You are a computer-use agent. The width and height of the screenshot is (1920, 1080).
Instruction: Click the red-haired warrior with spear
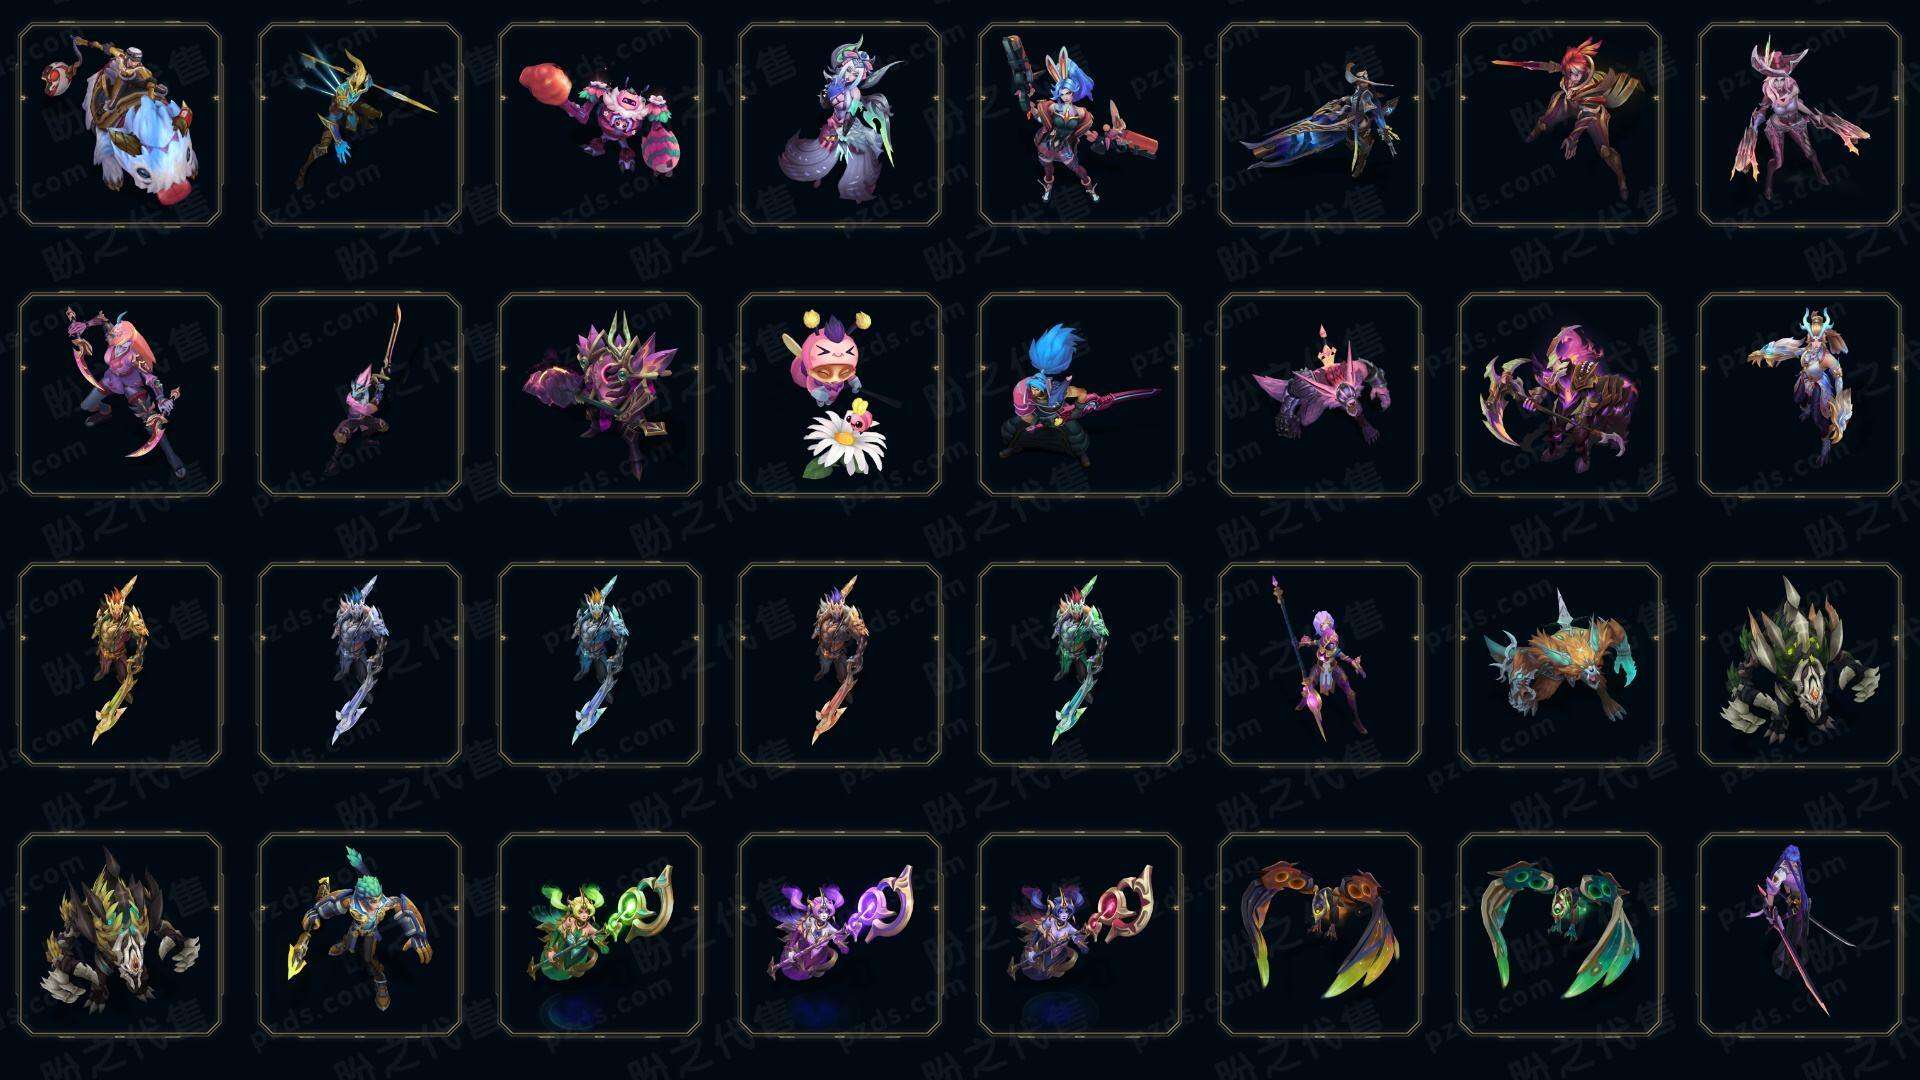[x=1560, y=125]
